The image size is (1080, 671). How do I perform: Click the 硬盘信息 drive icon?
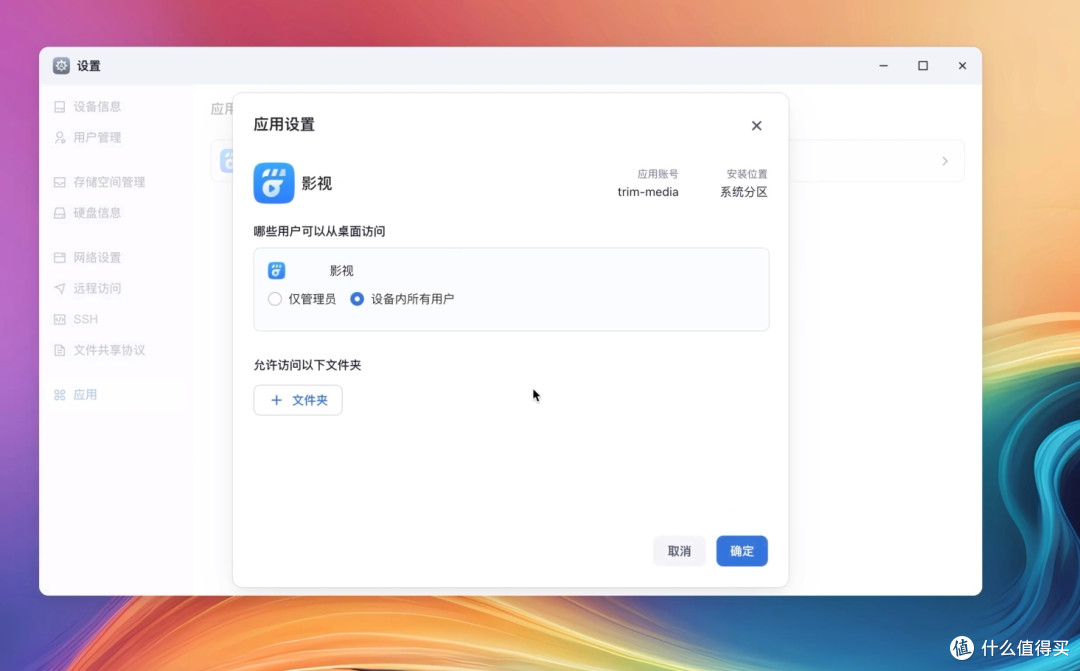(x=60, y=213)
